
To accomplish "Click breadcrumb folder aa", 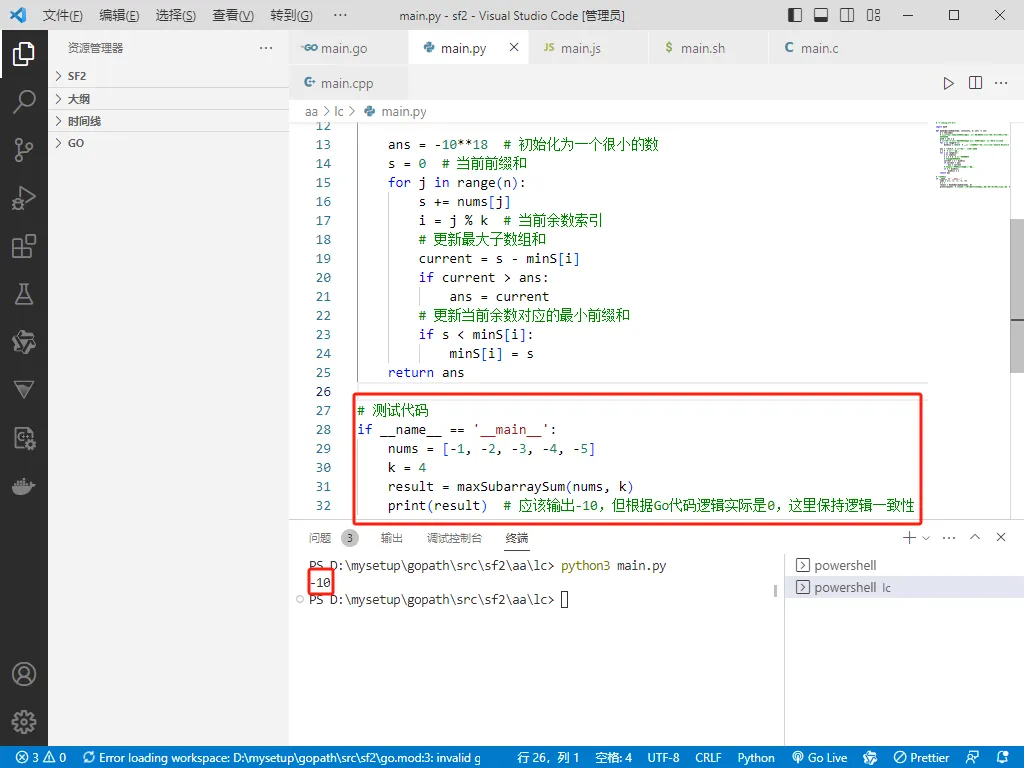I will coord(311,112).
